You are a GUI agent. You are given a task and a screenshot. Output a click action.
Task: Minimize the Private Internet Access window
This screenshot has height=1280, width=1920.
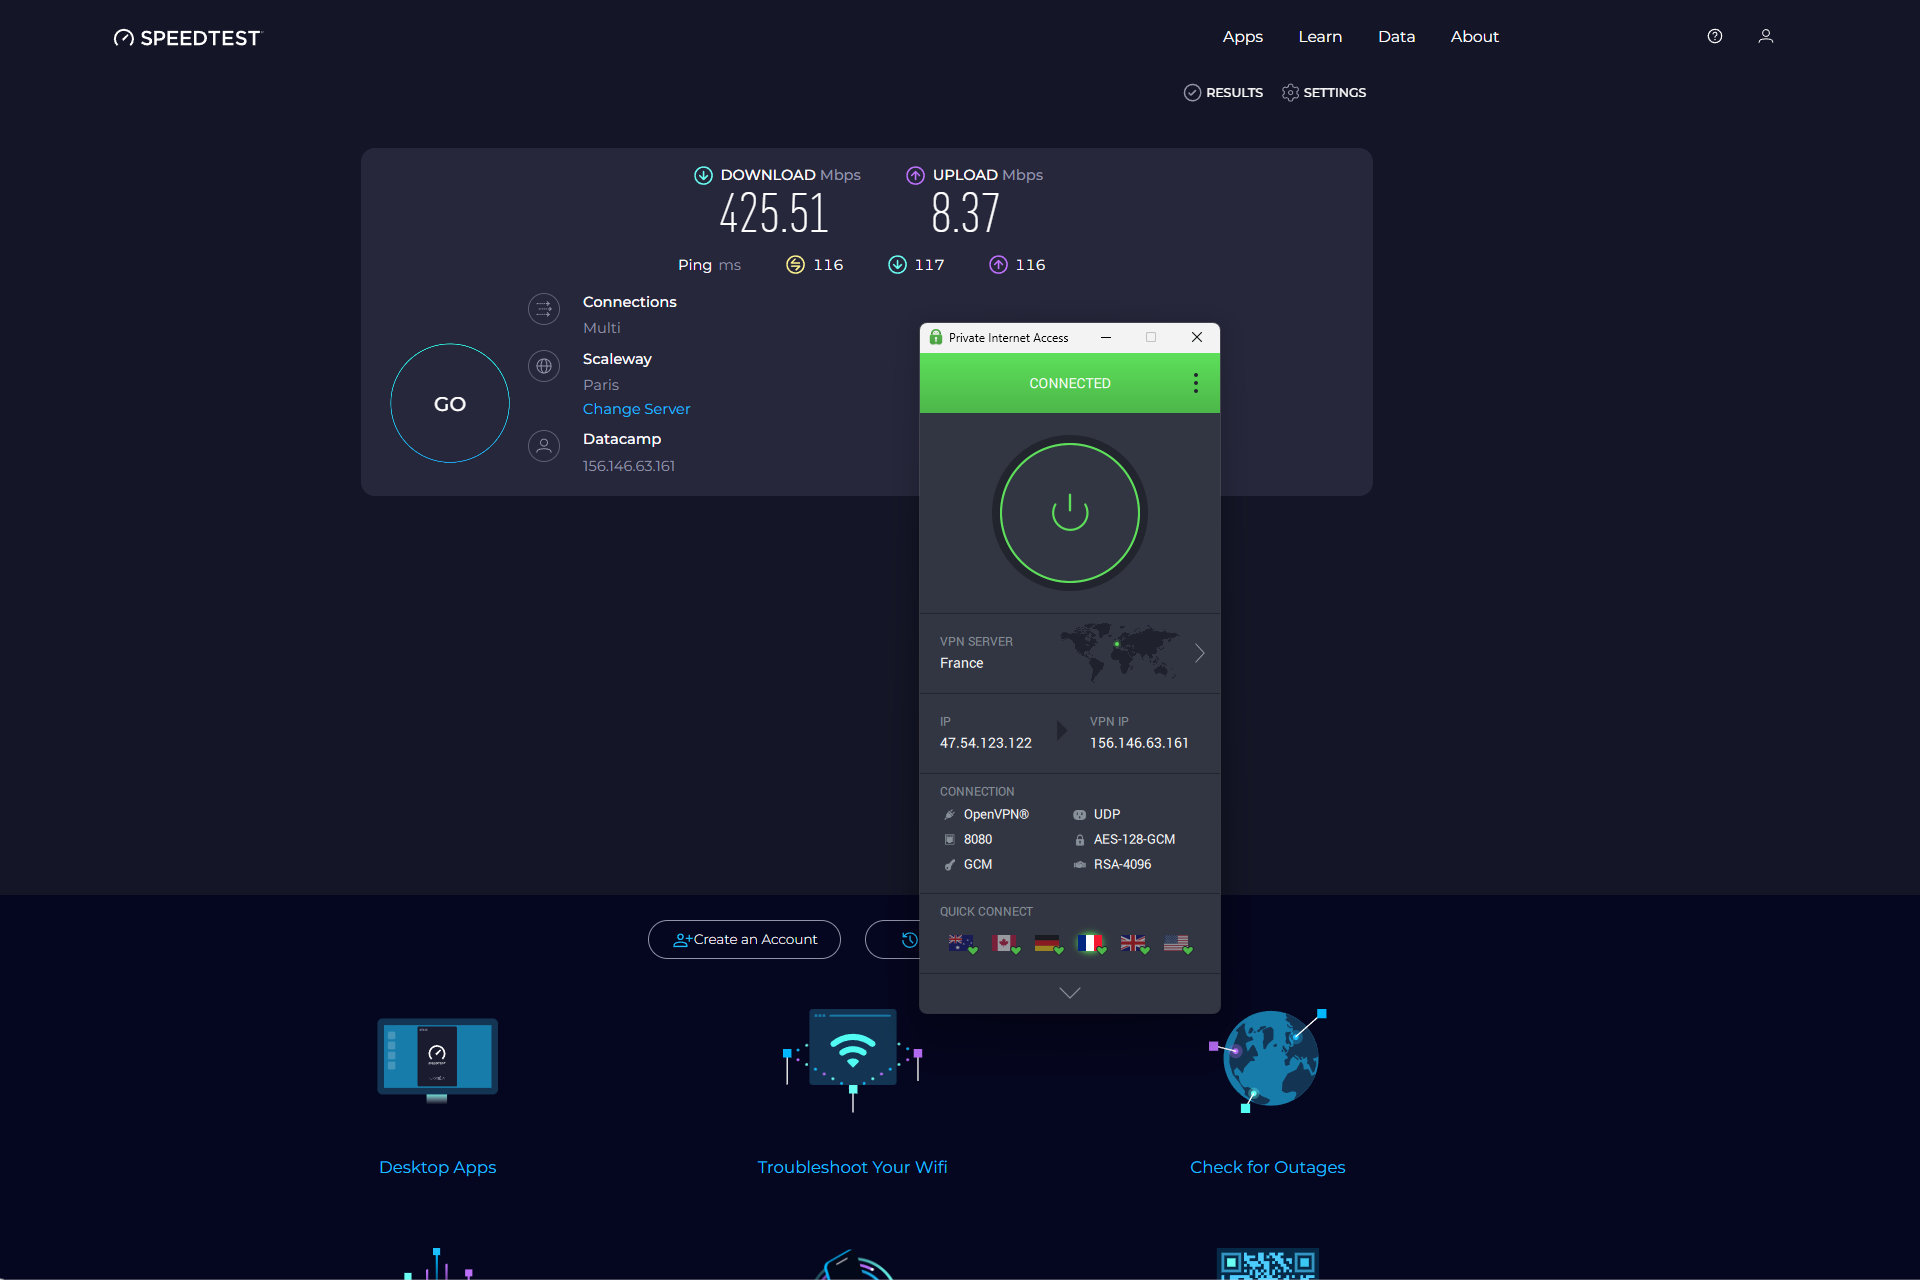pyautogui.click(x=1106, y=337)
